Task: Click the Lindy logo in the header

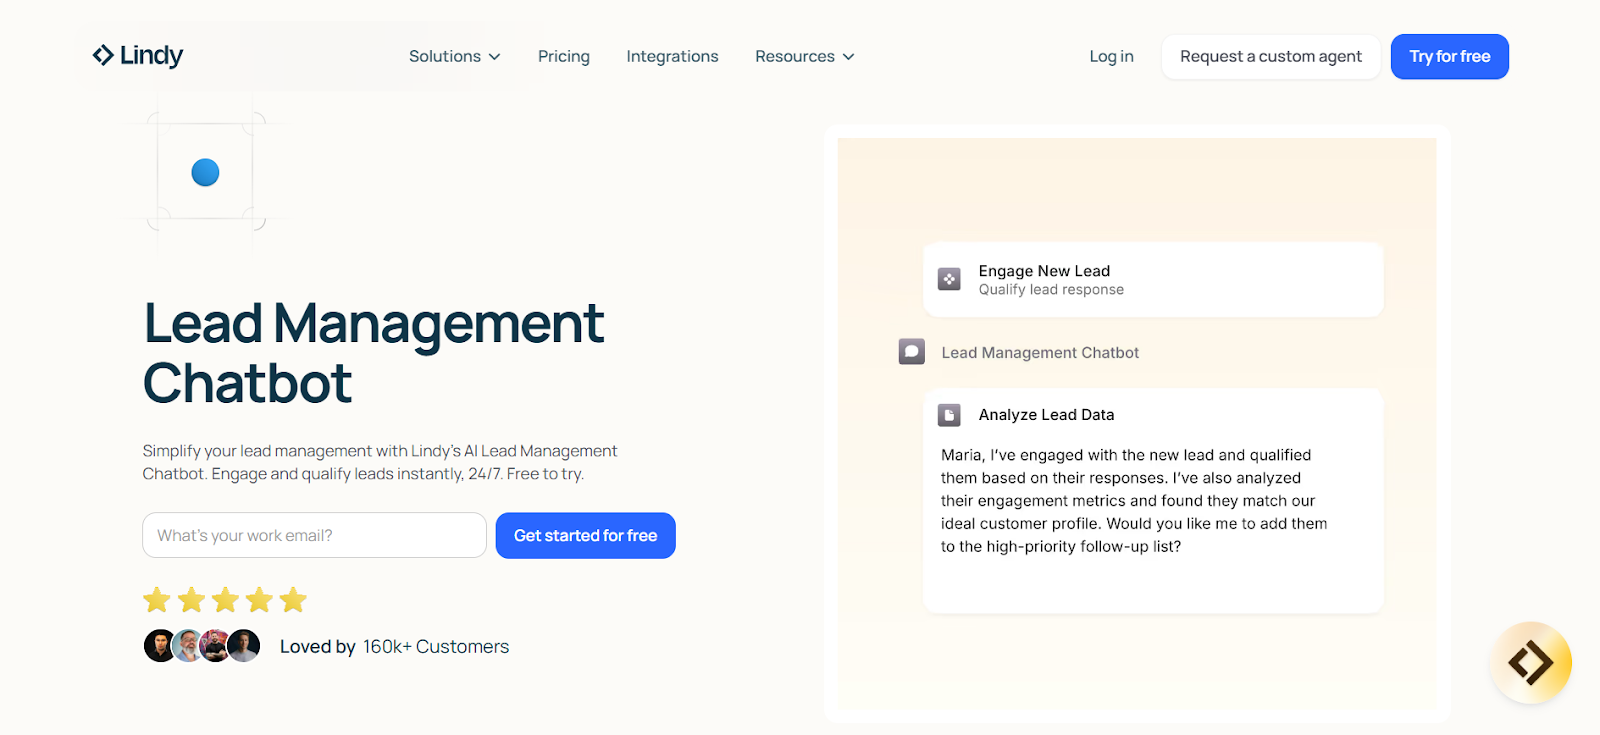Action: 138,55
